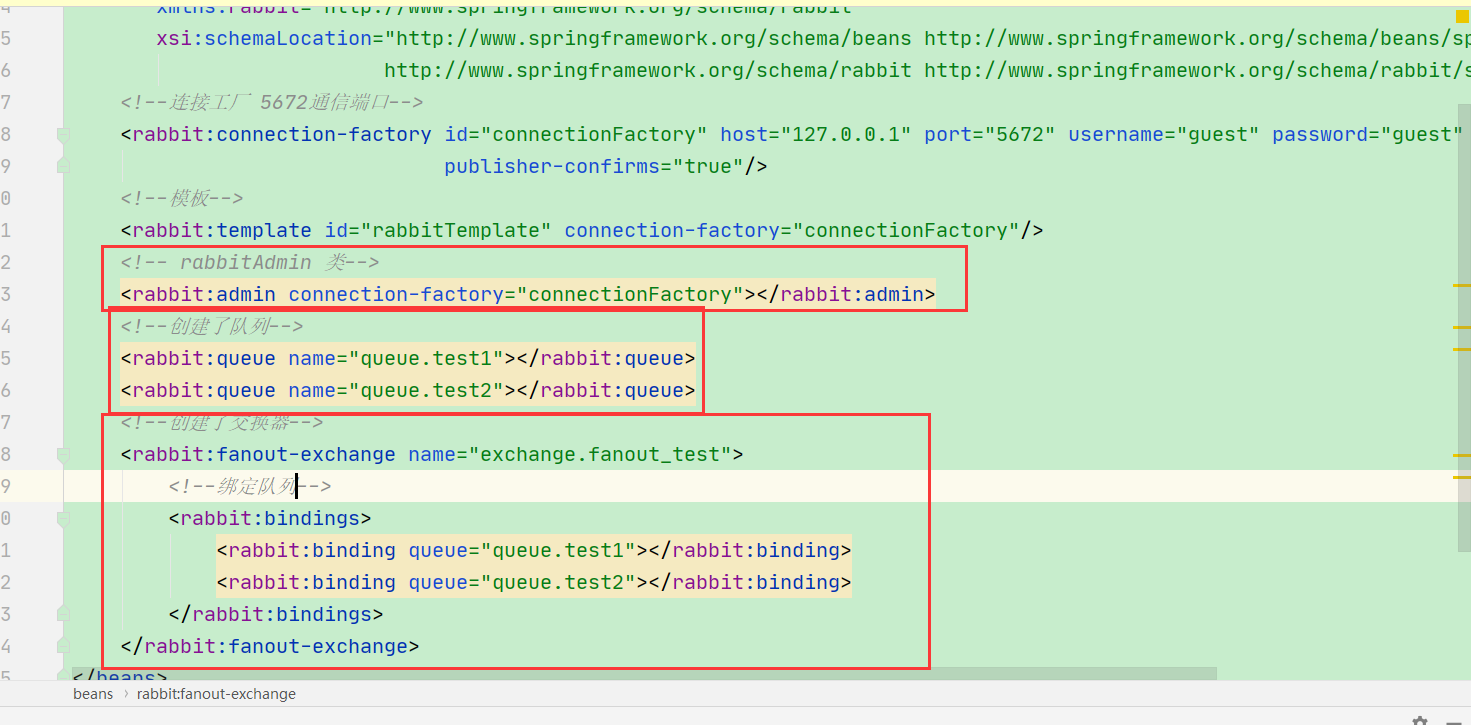Click queue.test2 in the rabbit:binding line
This screenshot has width=1471, height=725.
(558, 582)
